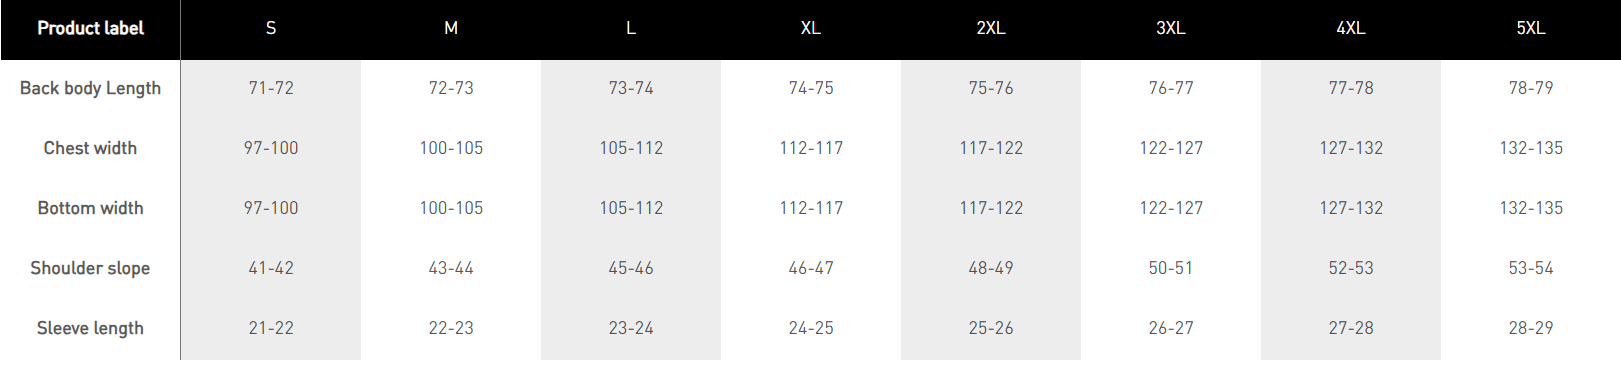Click the 28-29 sleeve length cell
The height and width of the screenshot is (365, 1621).
tap(1531, 328)
